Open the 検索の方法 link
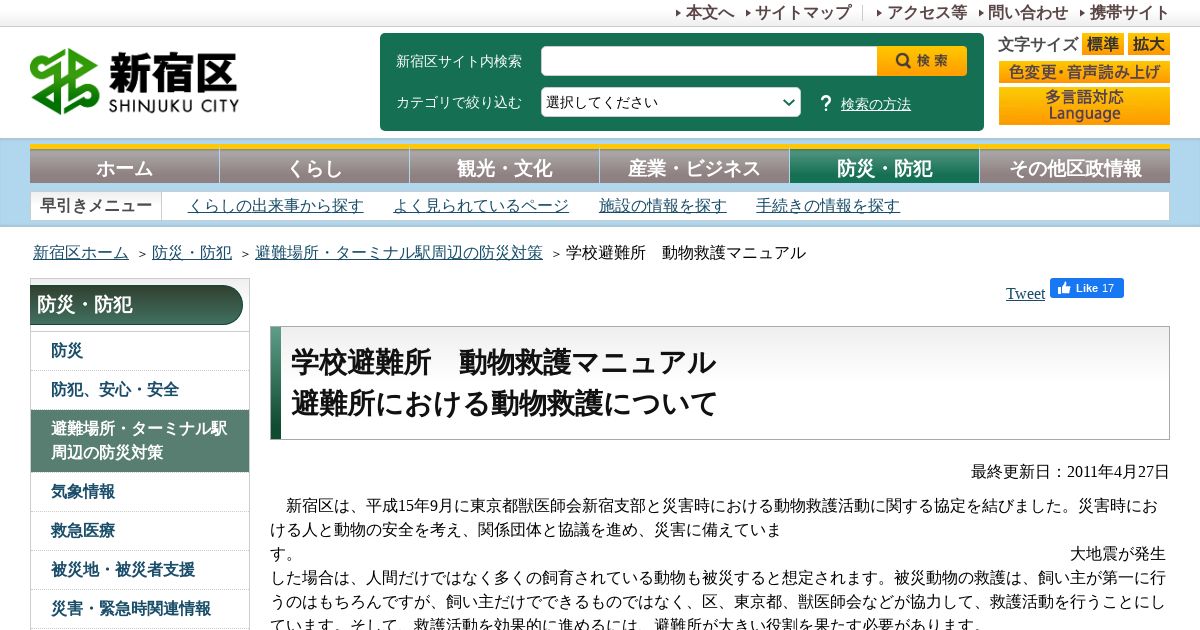 tap(876, 104)
